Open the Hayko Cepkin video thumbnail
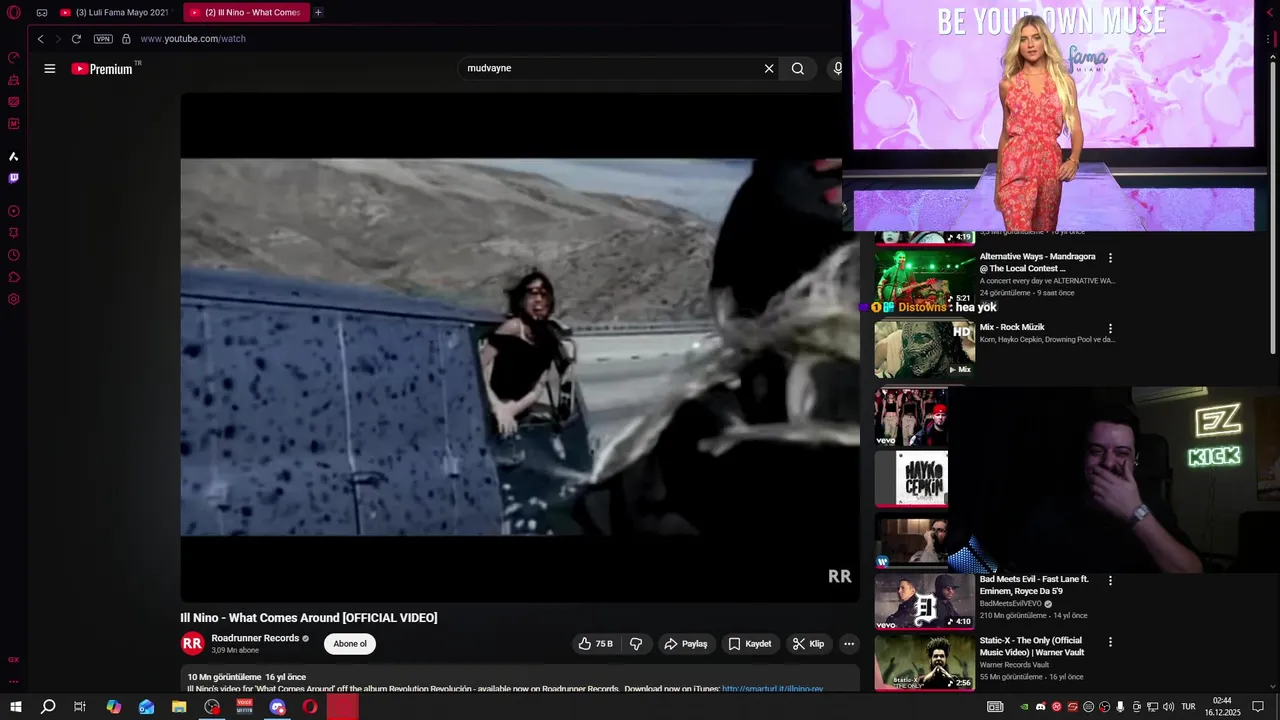1280x720 pixels. (912, 479)
